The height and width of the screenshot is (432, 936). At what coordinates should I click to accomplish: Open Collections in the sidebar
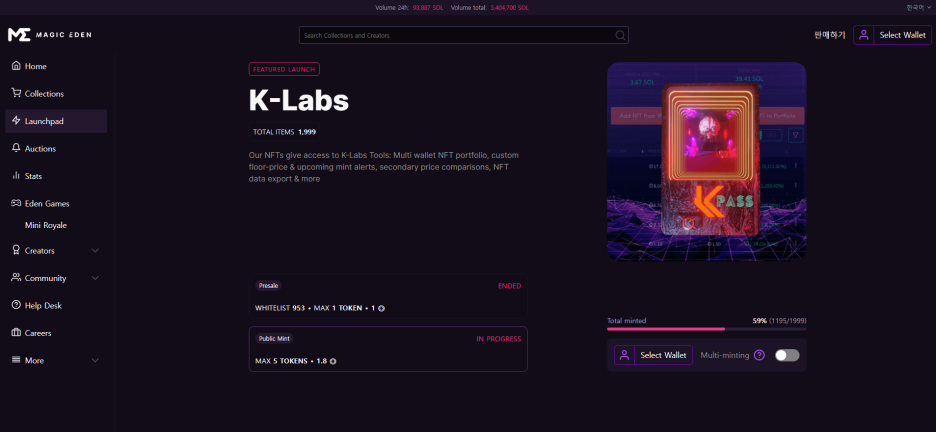56,94
